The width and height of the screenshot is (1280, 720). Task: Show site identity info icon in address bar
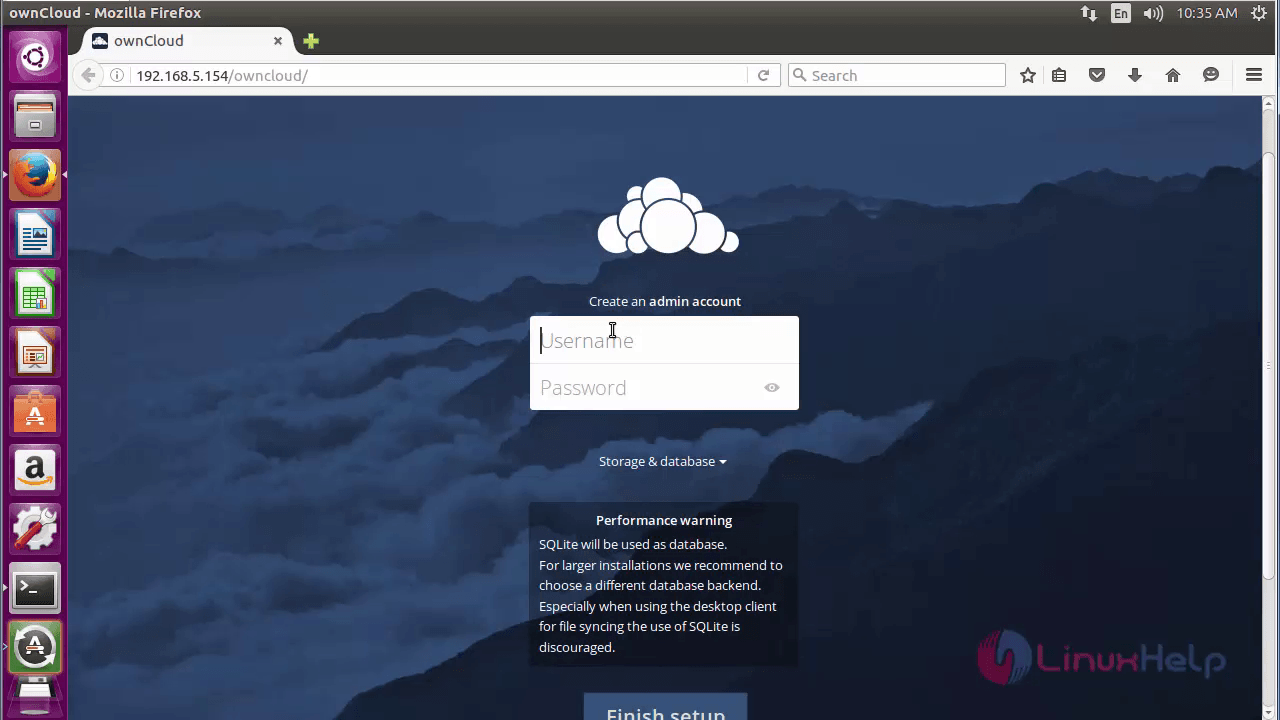point(117,75)
